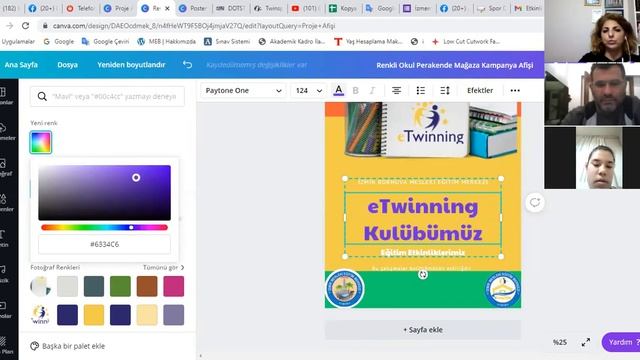Reload the browser page
The height and width of the screenshot is (360, 640).
pyautogui.click(x=25, y=26)
